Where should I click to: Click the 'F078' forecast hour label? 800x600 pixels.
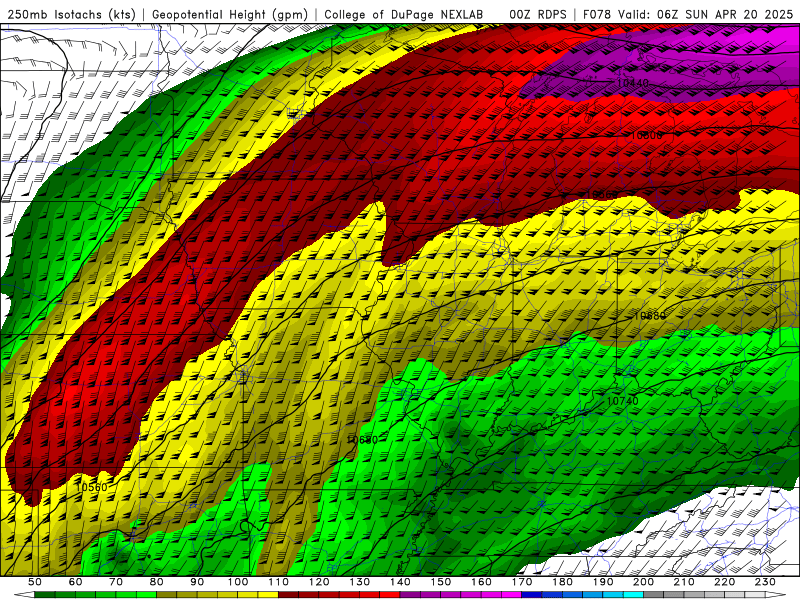click(597, 14)
